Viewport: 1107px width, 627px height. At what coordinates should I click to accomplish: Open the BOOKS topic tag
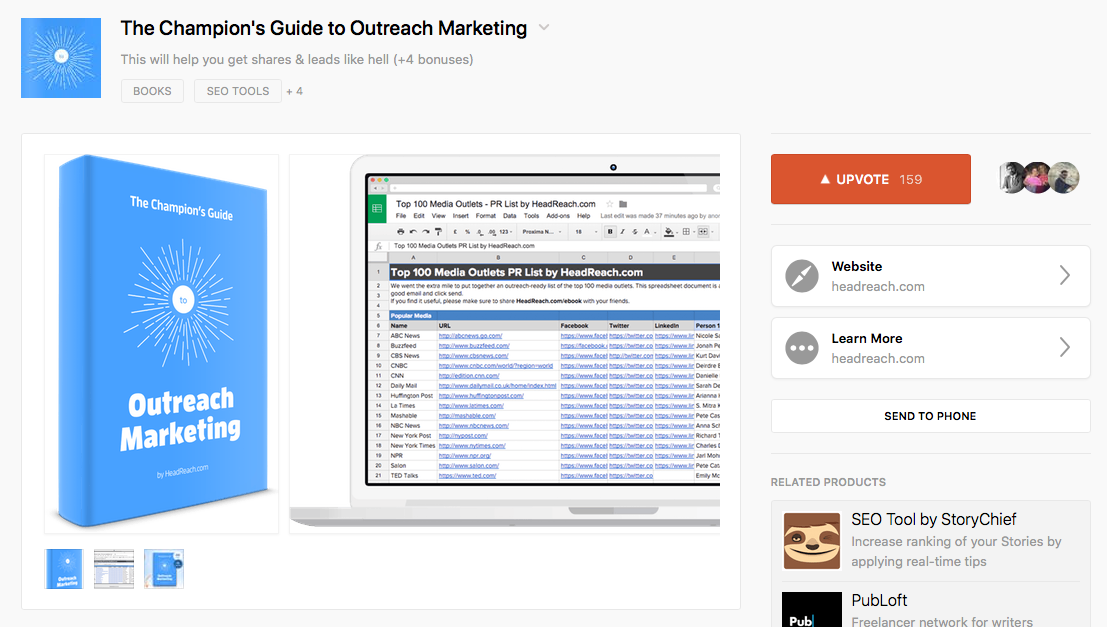tap(152, 91)
